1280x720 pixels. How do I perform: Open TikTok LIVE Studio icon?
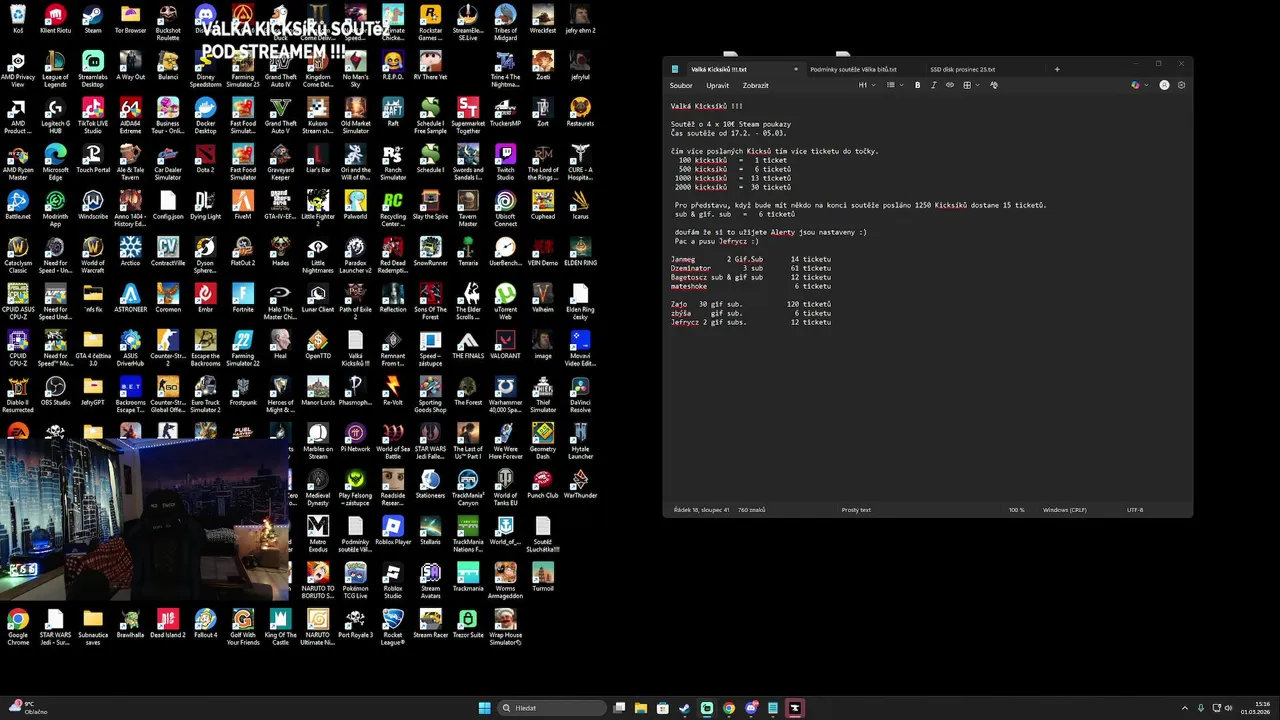click(93, 115)
